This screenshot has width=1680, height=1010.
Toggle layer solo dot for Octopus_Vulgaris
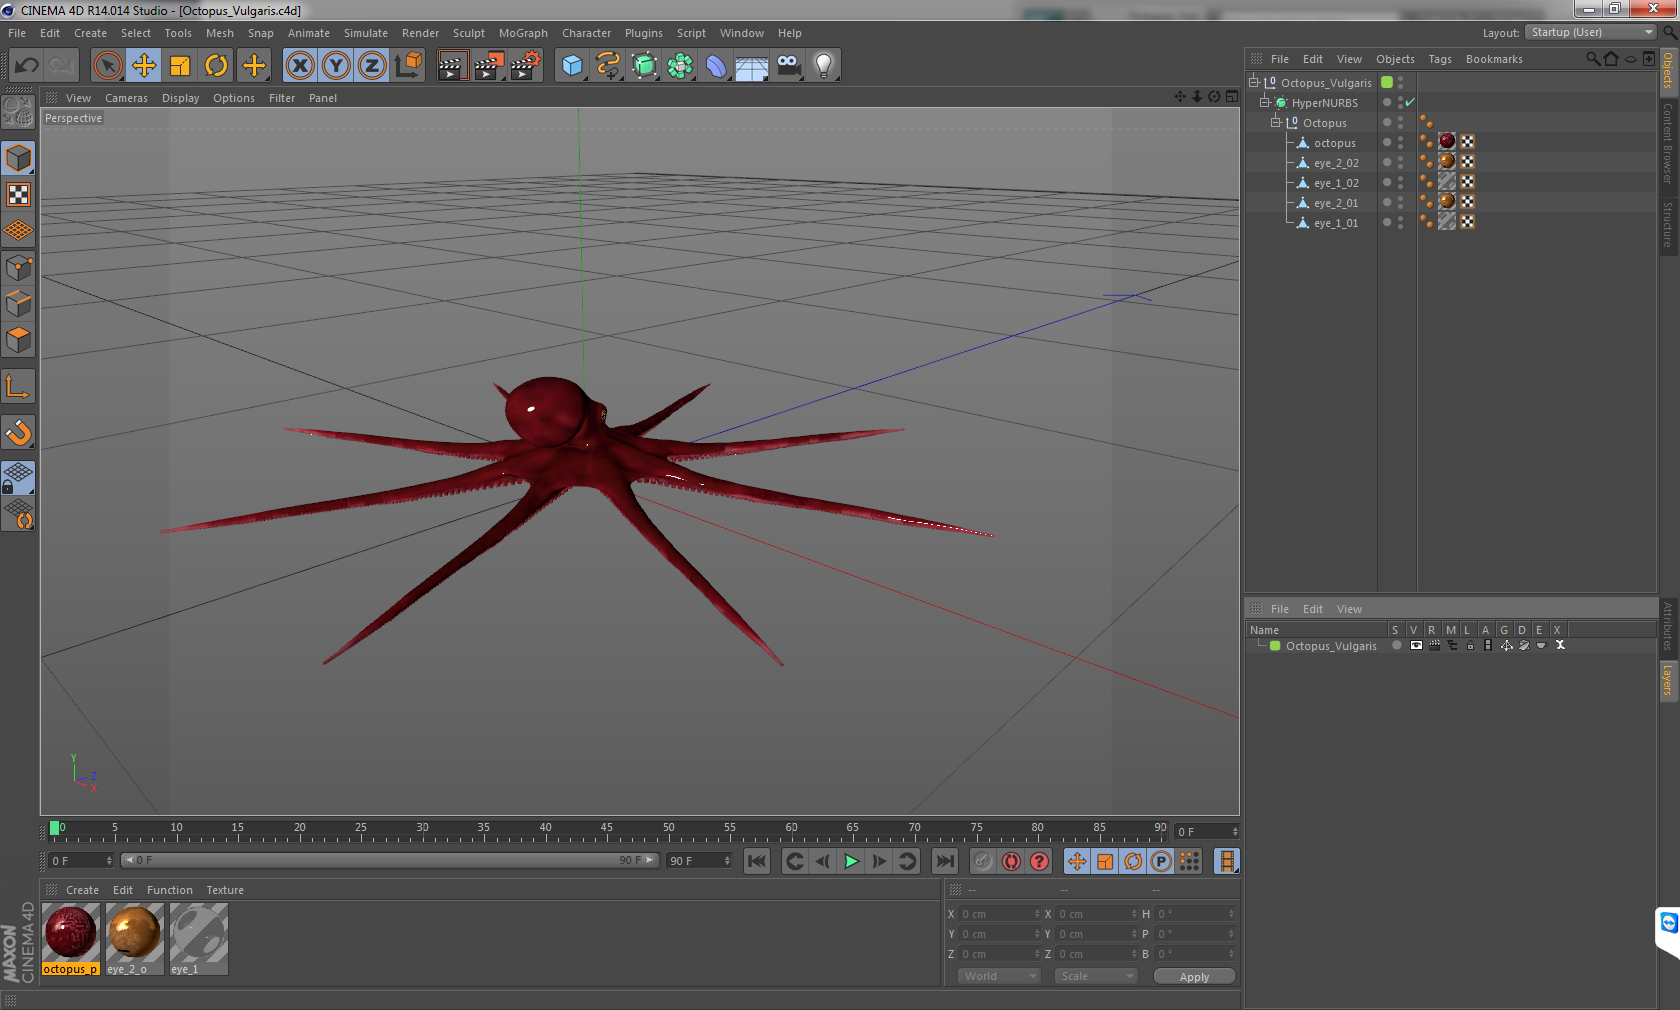(1396, 646)
